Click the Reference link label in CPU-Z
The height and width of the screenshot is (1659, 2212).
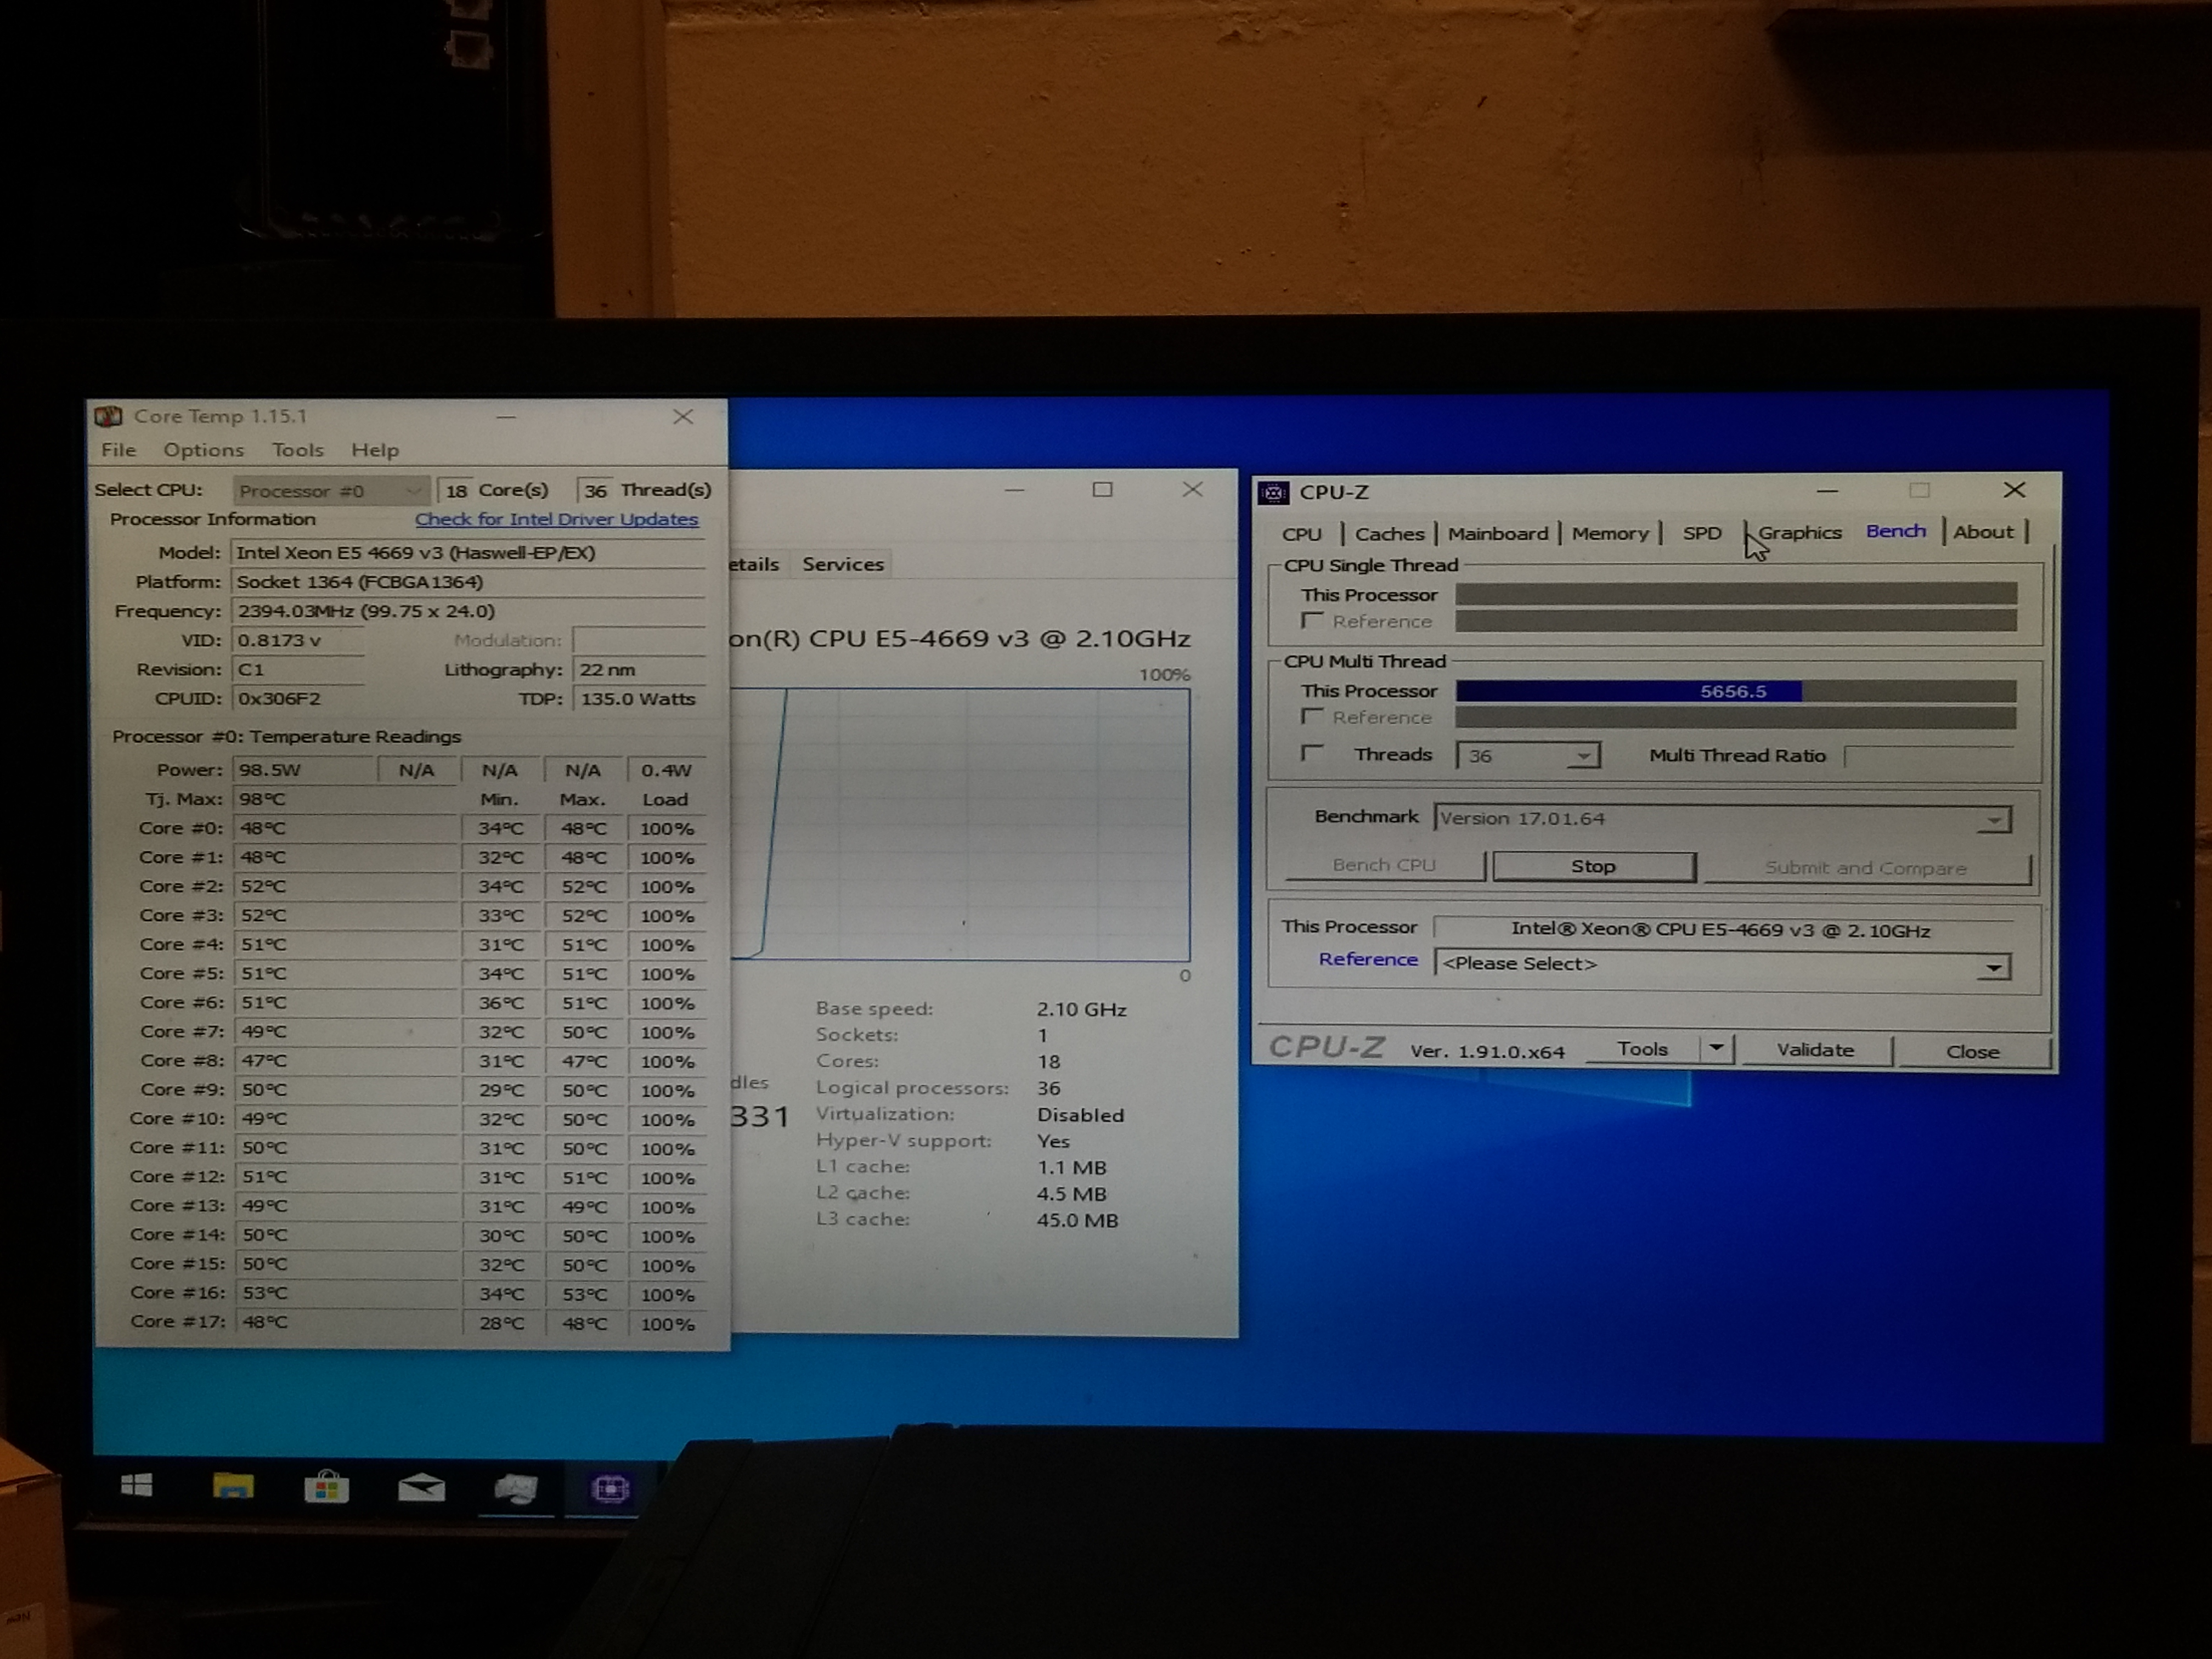1367,959
